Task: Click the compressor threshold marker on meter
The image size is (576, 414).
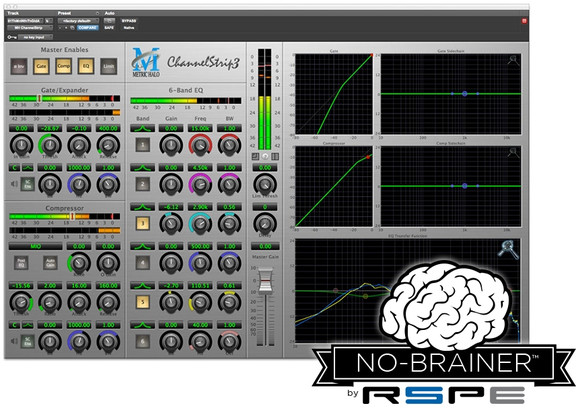Action: [72, 216]
